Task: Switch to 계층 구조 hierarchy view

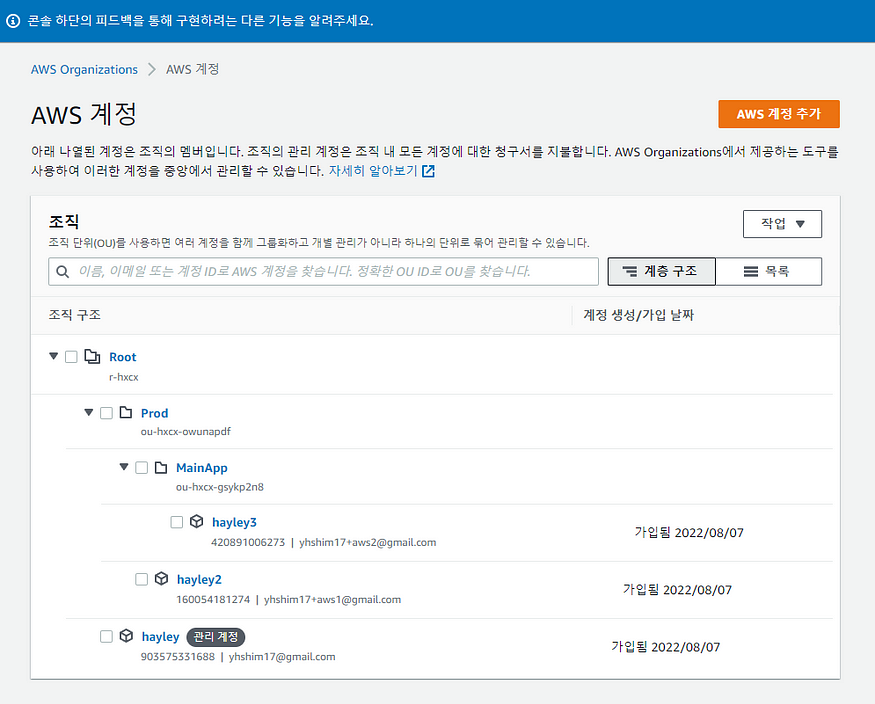Action: click(661, 272)
